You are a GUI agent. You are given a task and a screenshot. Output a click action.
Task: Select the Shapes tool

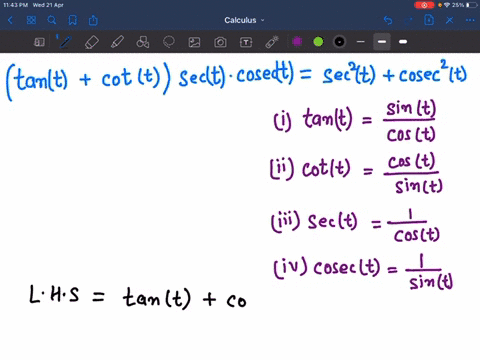[x=143, y=42]
